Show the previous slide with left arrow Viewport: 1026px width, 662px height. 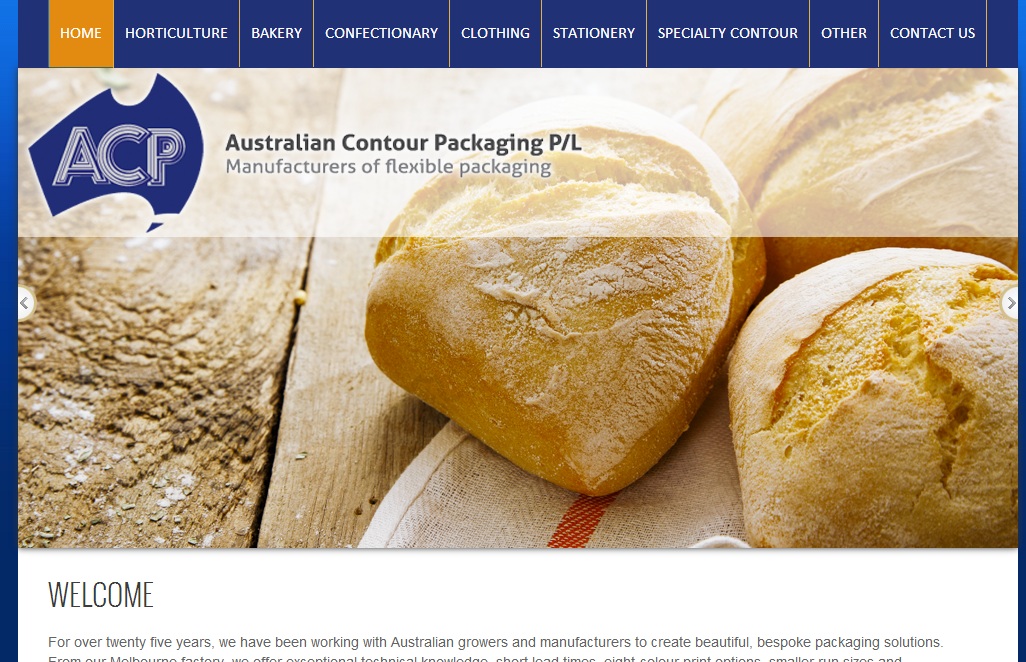pos(25,304)
